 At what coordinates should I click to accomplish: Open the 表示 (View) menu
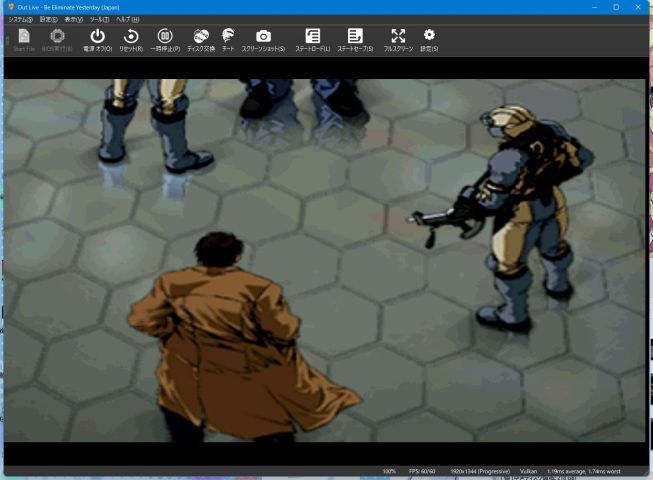pyautogui.click(x=74, y=20)
